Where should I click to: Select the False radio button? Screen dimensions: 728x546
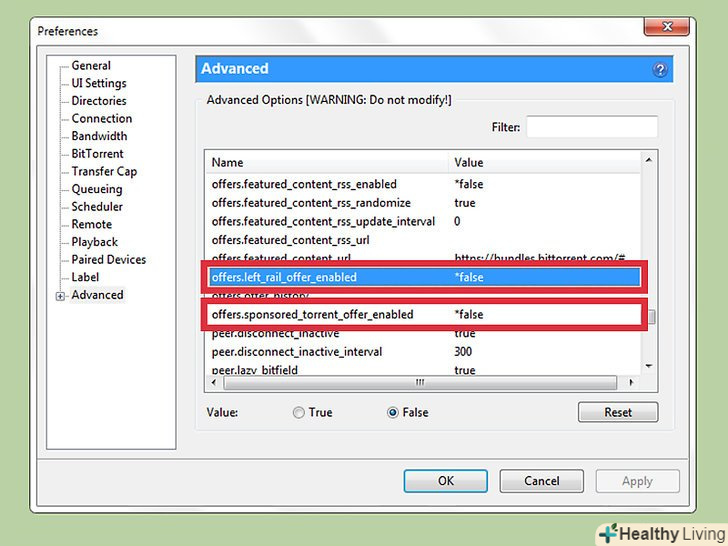[x=392, y=412]
